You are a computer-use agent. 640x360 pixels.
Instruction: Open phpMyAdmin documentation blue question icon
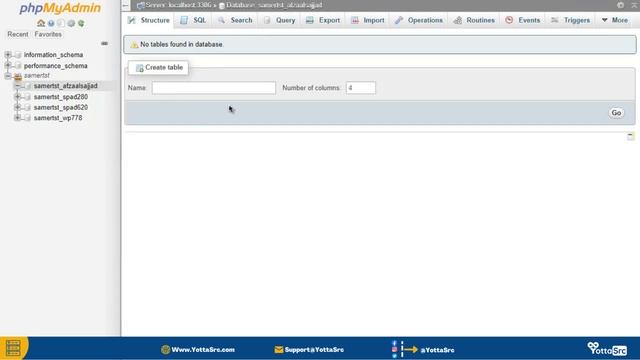click(x=51, y=23)
